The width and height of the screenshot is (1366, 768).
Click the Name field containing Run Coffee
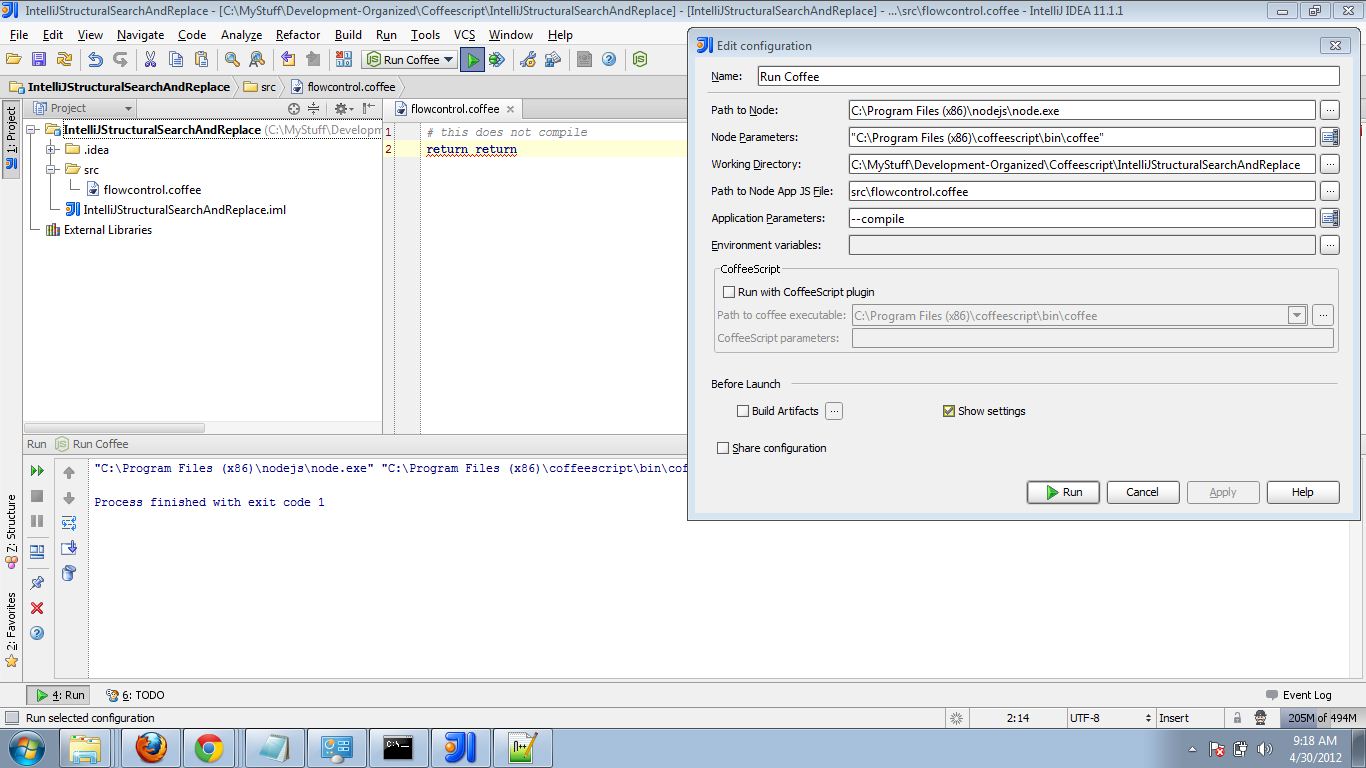1047,76
